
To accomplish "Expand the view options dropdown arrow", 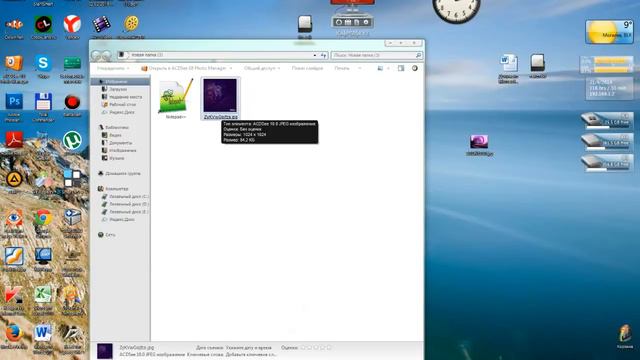I will 388,68.
